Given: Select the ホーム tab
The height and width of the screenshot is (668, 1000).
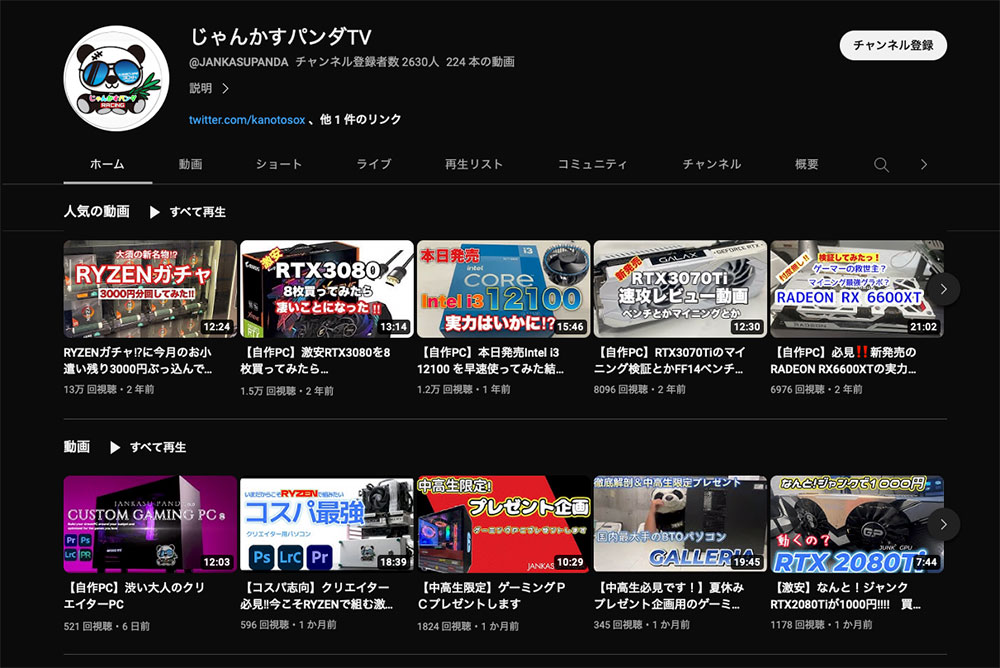Looking at the screenshot, I should pos(107,164).
